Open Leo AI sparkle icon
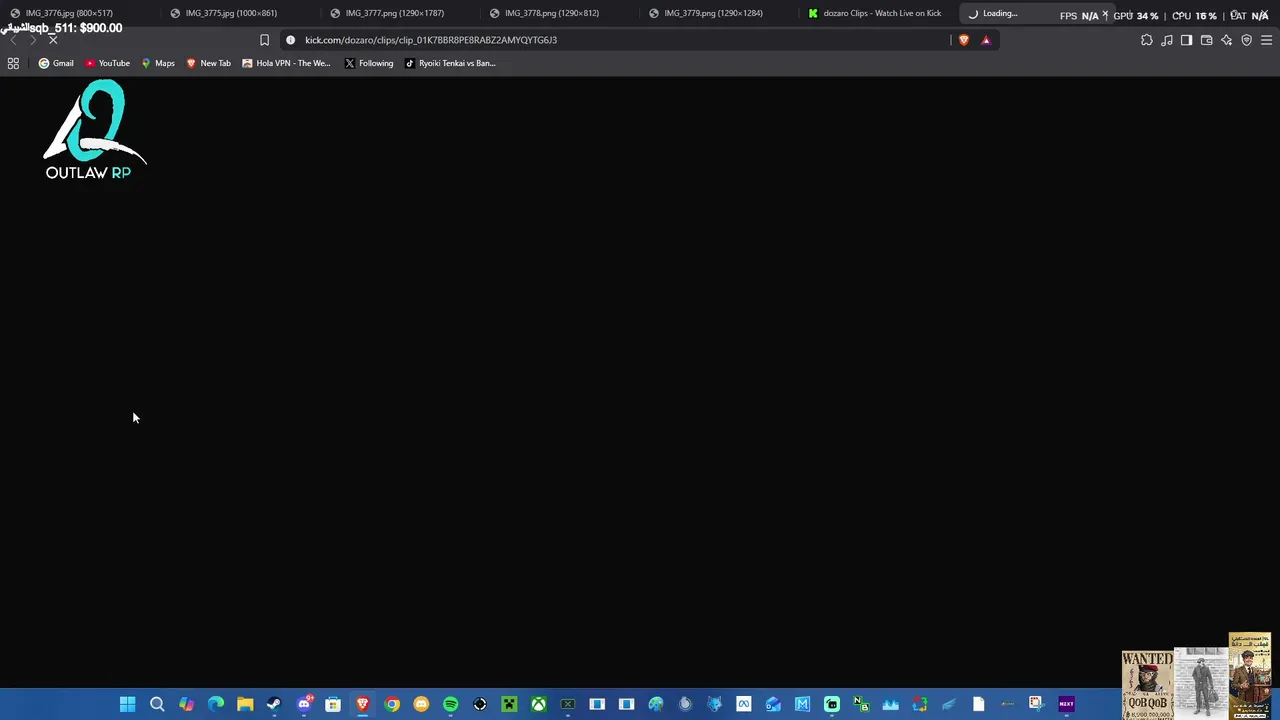The height and width of the screenshot is (720, 1280). pyautogui.click(x=1227, y=40)
